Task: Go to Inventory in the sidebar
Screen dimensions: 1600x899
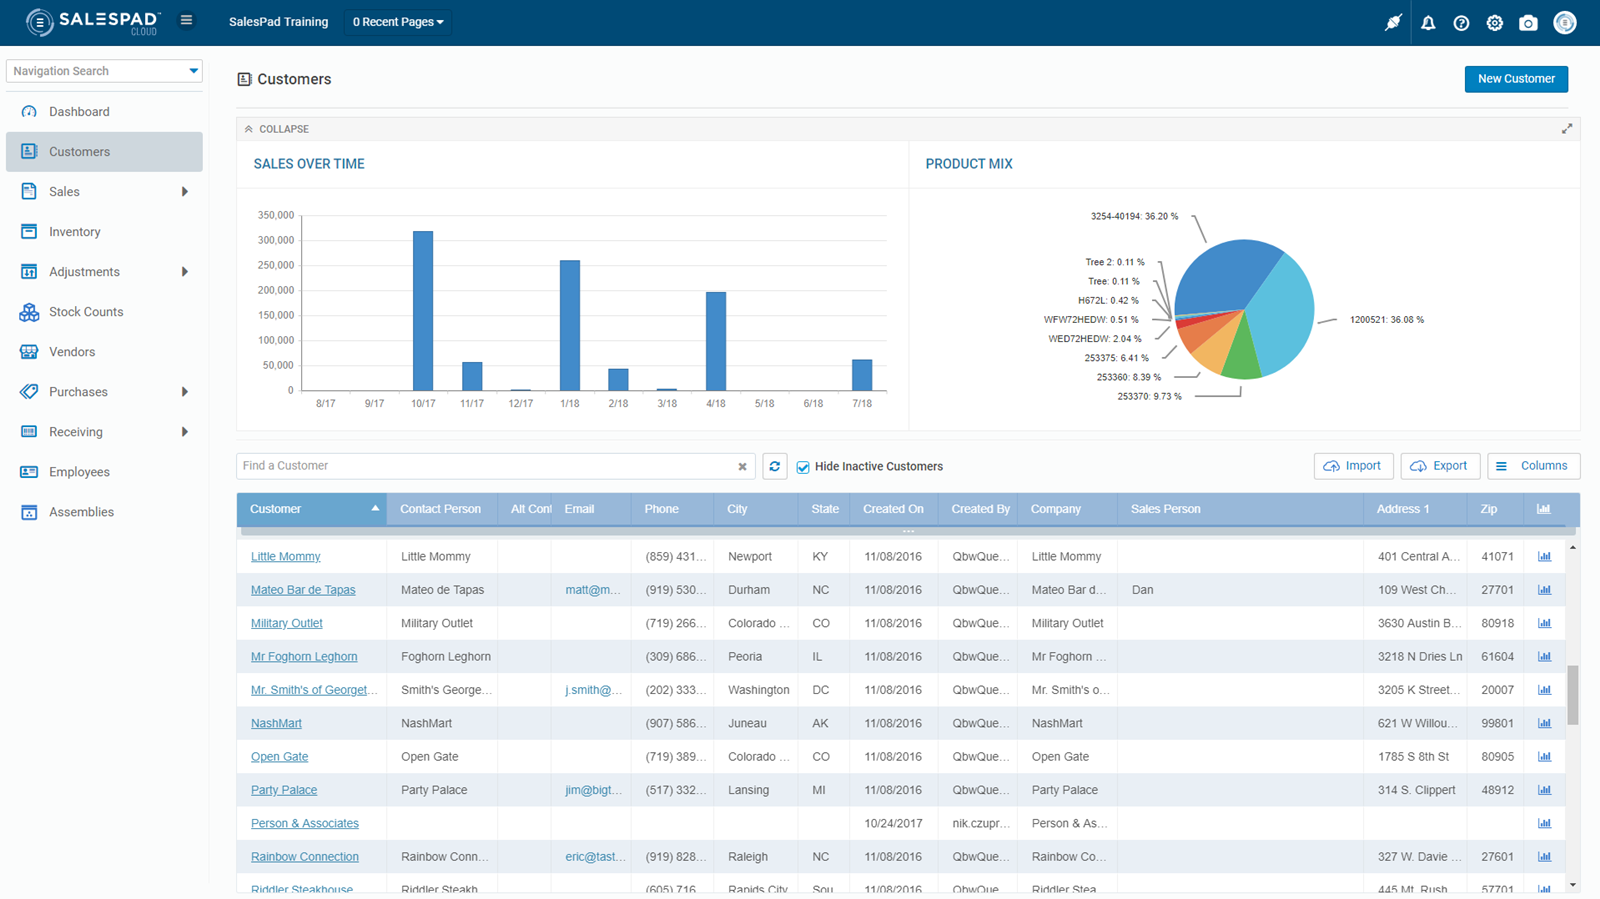Action: point(75,232)
